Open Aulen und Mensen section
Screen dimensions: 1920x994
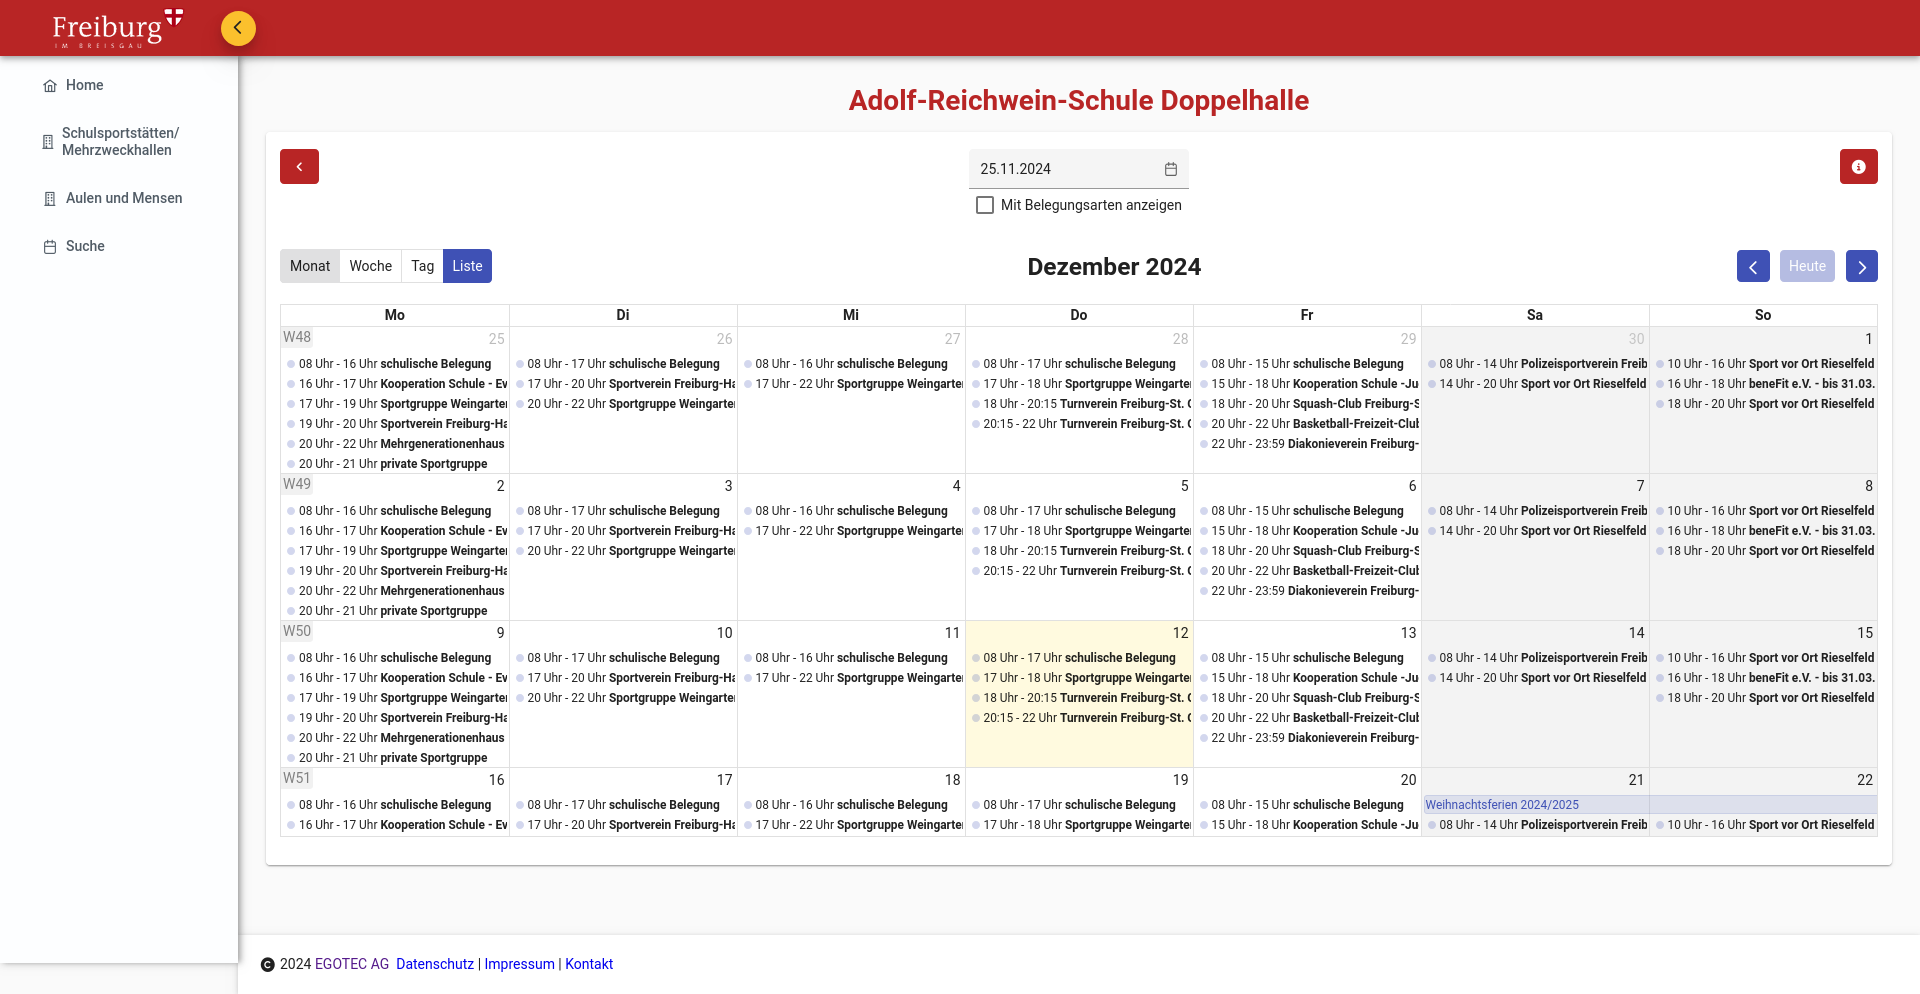click(123, 198)
